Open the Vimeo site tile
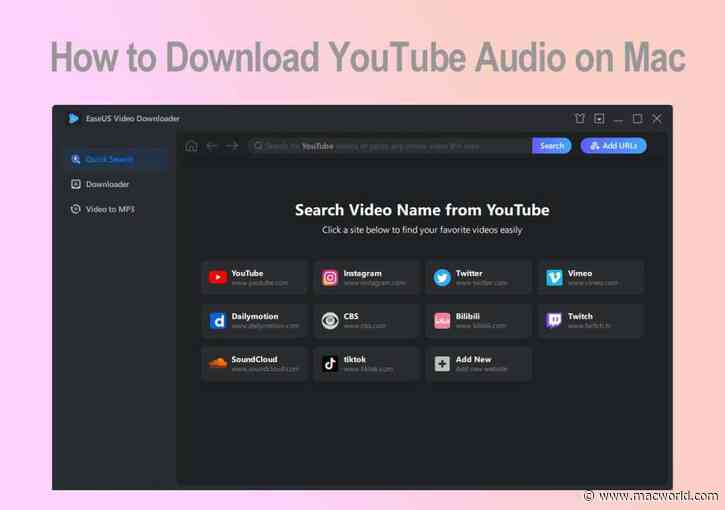The image size is (725, 510). (x=591, y=277)
